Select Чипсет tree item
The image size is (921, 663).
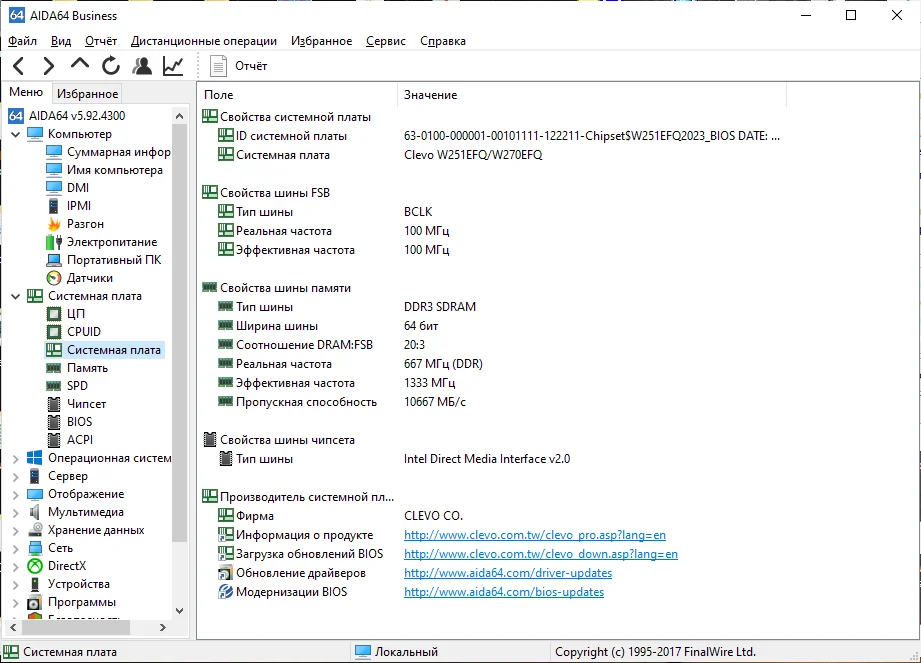coord(76,404)
